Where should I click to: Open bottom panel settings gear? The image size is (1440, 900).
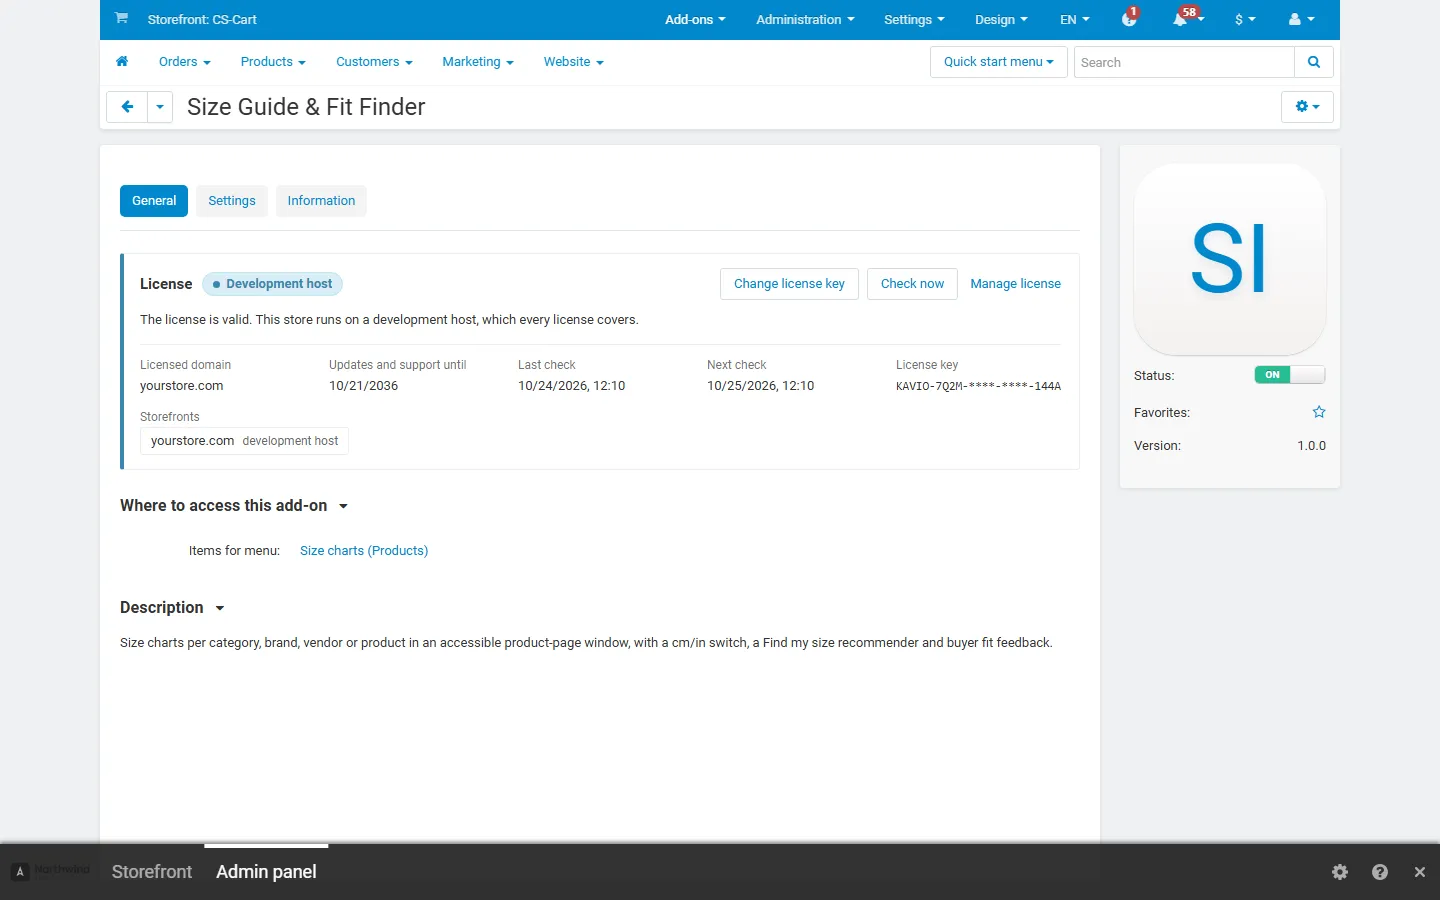pyautogui.click(x=1340, y=872)
